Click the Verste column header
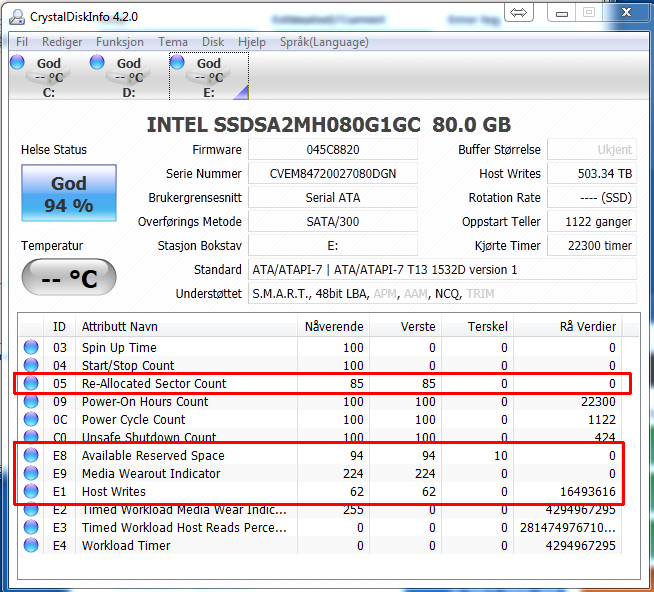Screen dimensions: 654x592 pyautogui.click(x=405, y=326)
